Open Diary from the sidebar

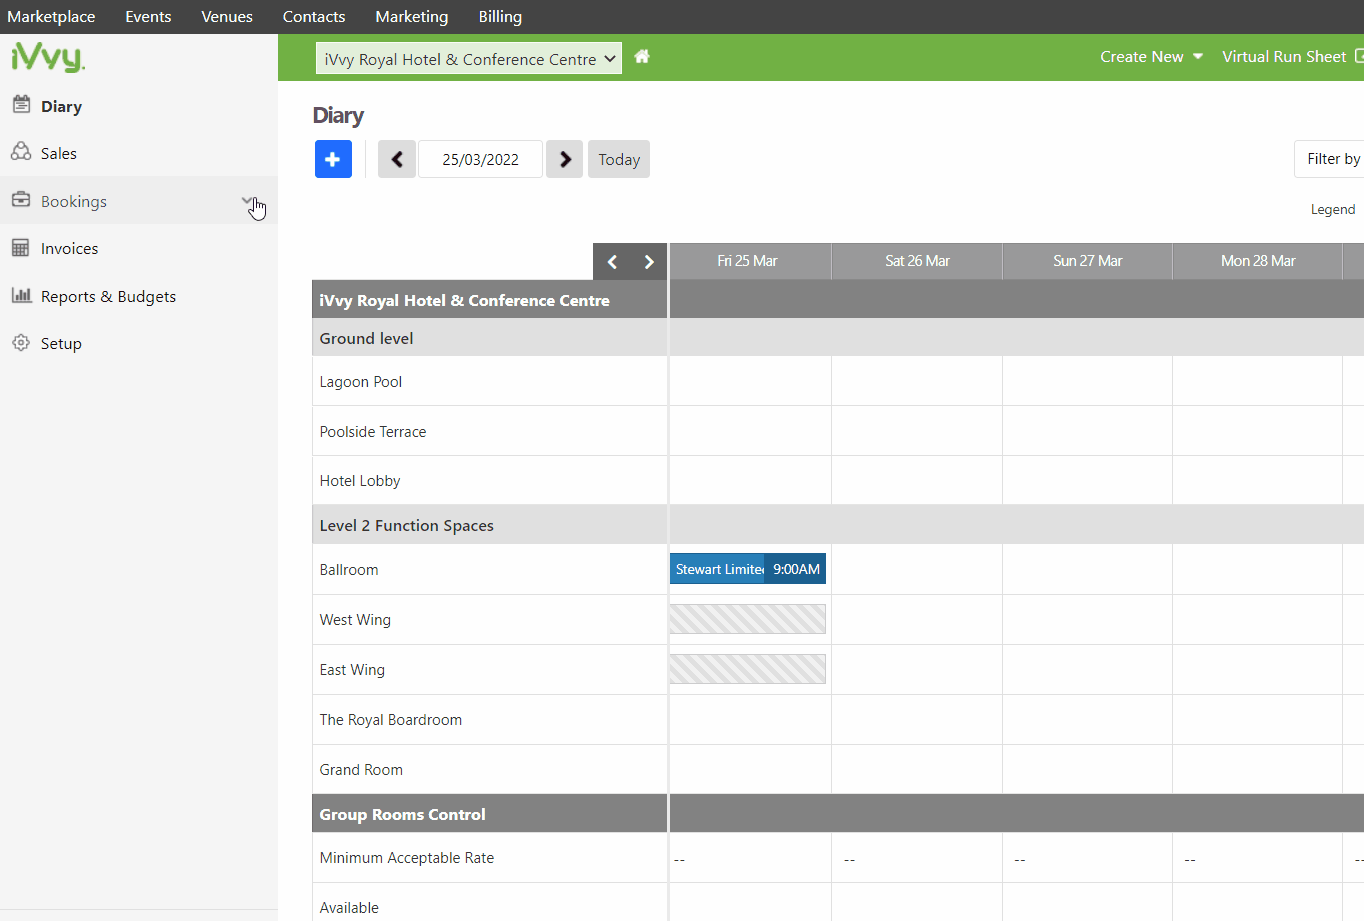(61, 106)
